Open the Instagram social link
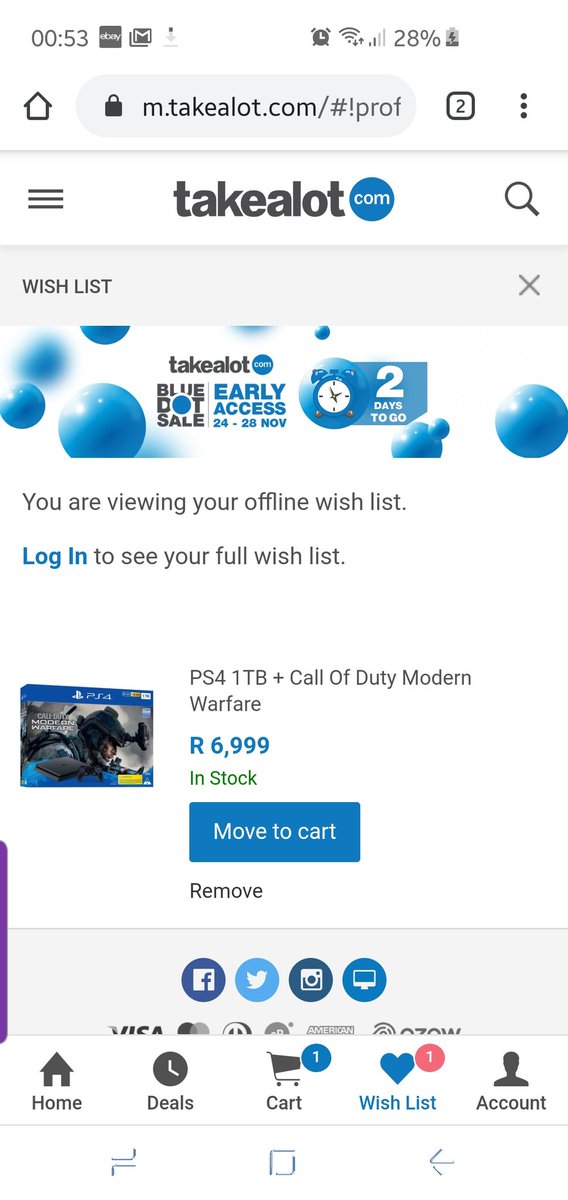 point(311,980)
